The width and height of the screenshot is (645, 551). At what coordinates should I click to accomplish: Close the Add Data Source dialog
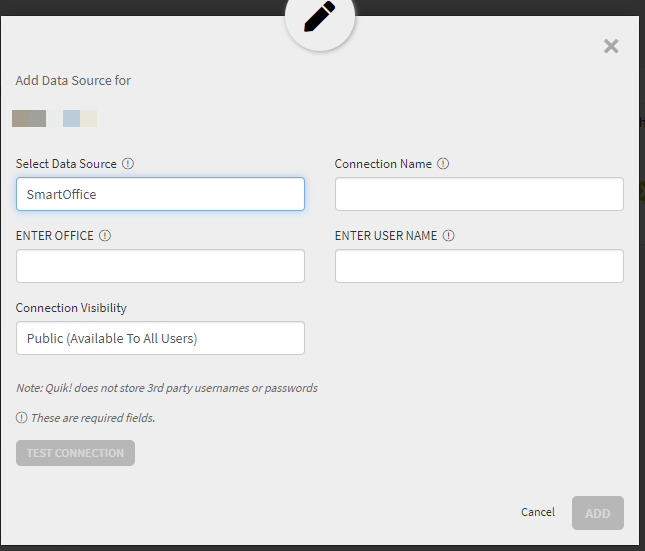(x=611, y=46)
